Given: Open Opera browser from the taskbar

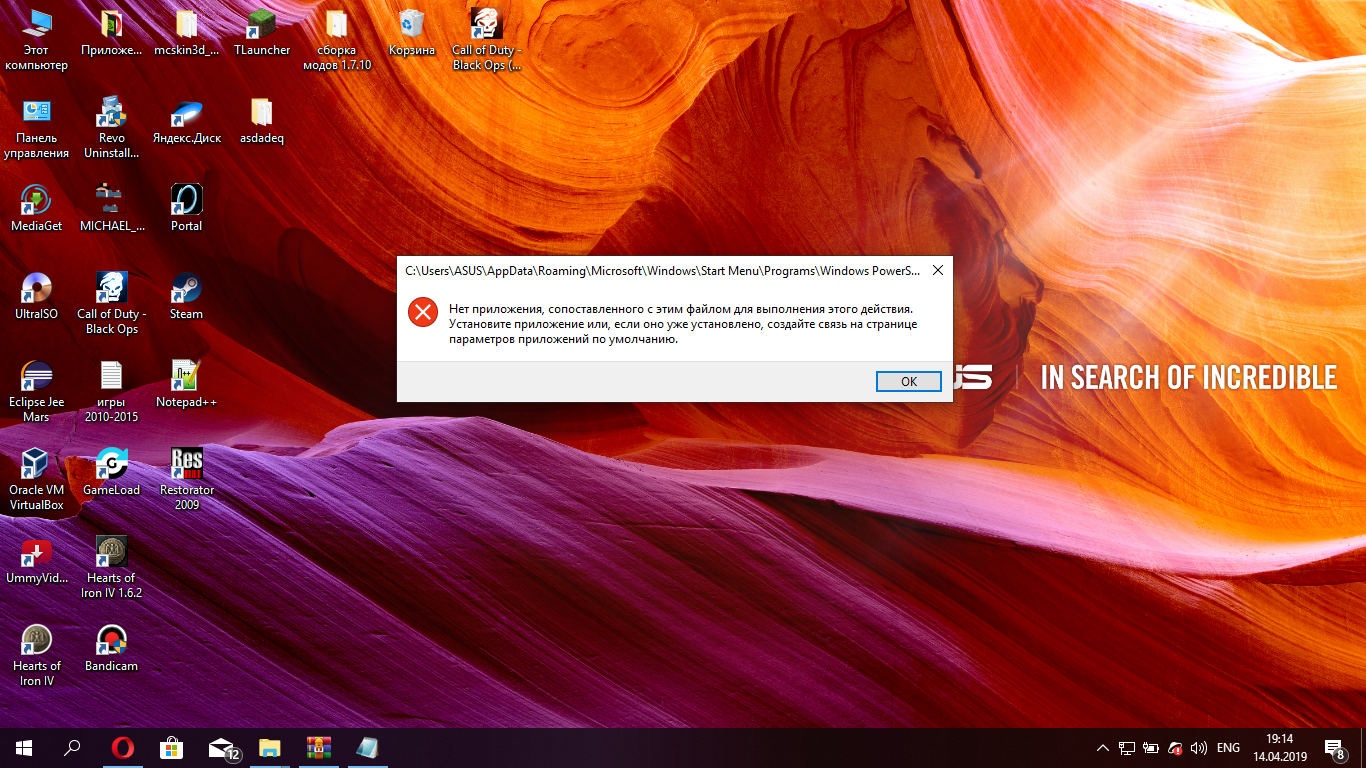Looking at the screenshot, I should [122, 747].
